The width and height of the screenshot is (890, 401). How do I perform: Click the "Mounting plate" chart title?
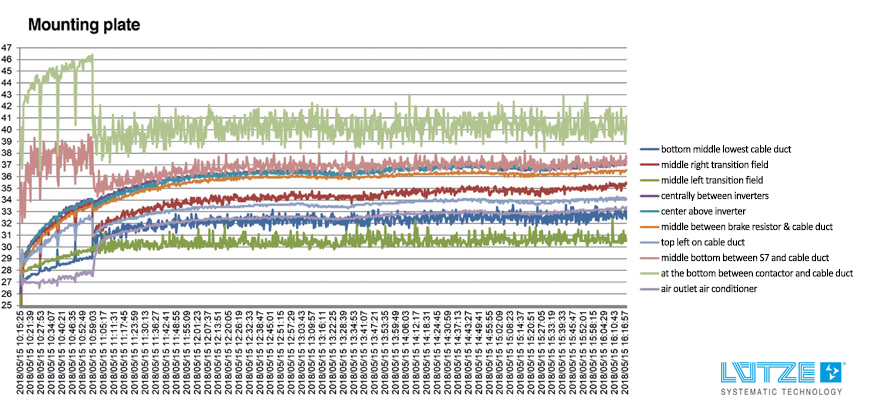[84, 22]
